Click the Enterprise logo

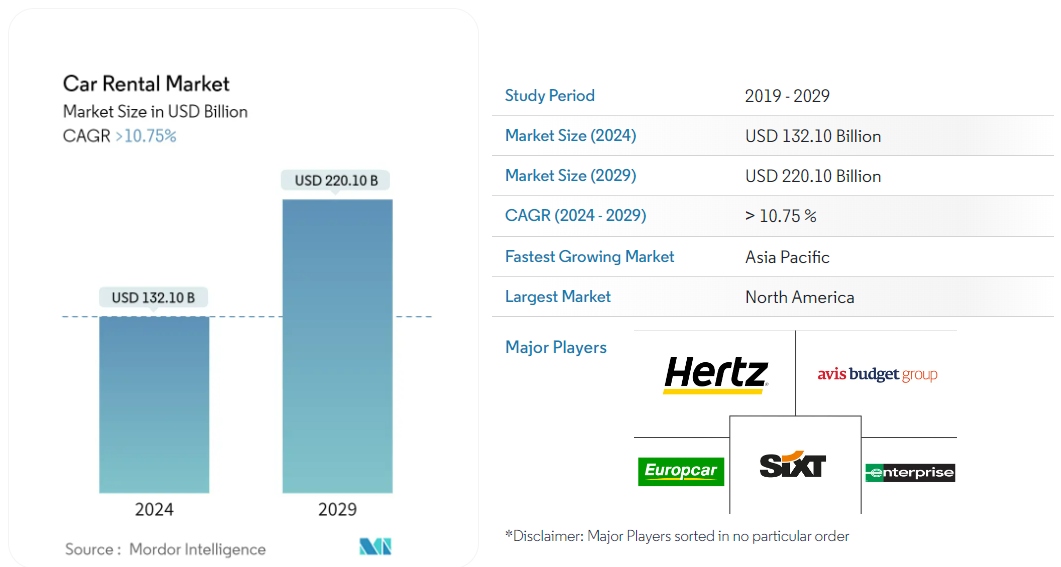click(910, 472)
